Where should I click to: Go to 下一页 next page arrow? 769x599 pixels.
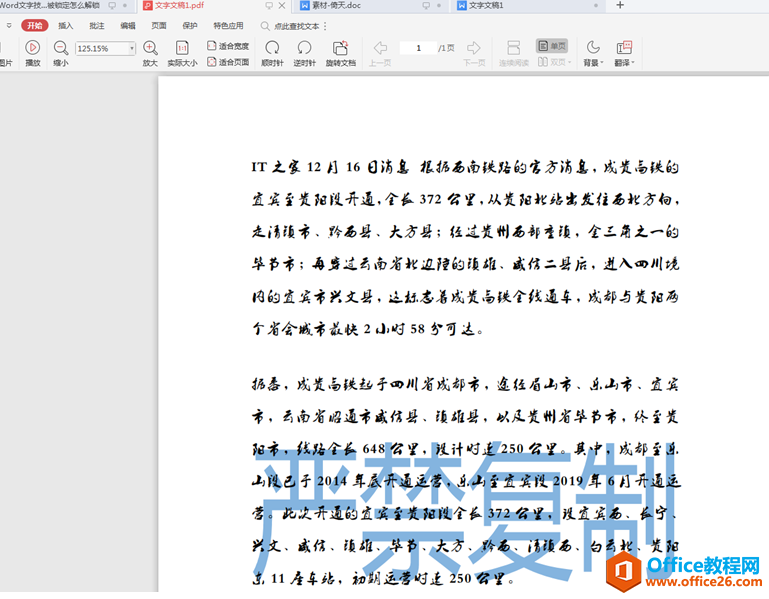pyautogui.click(x=474, y=48)
